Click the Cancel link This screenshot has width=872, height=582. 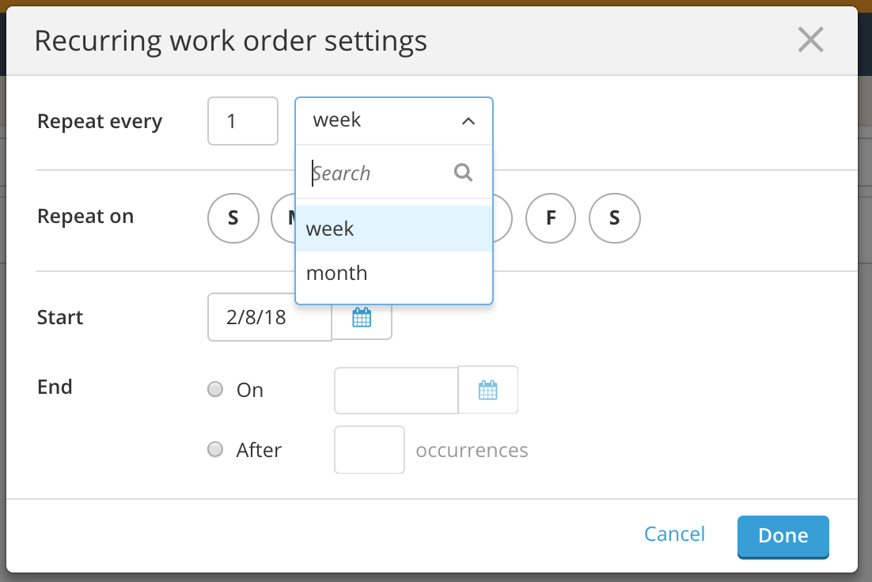point(674,534)
